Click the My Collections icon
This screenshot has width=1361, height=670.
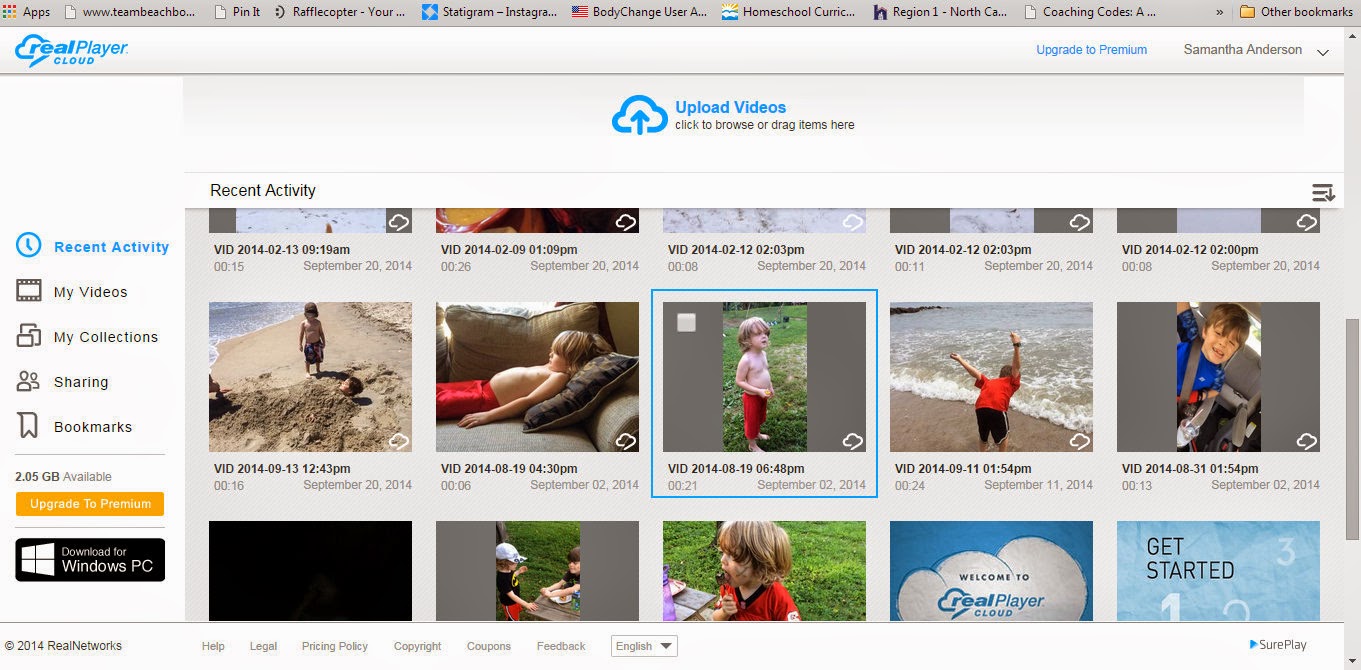(x=29, y=336)
